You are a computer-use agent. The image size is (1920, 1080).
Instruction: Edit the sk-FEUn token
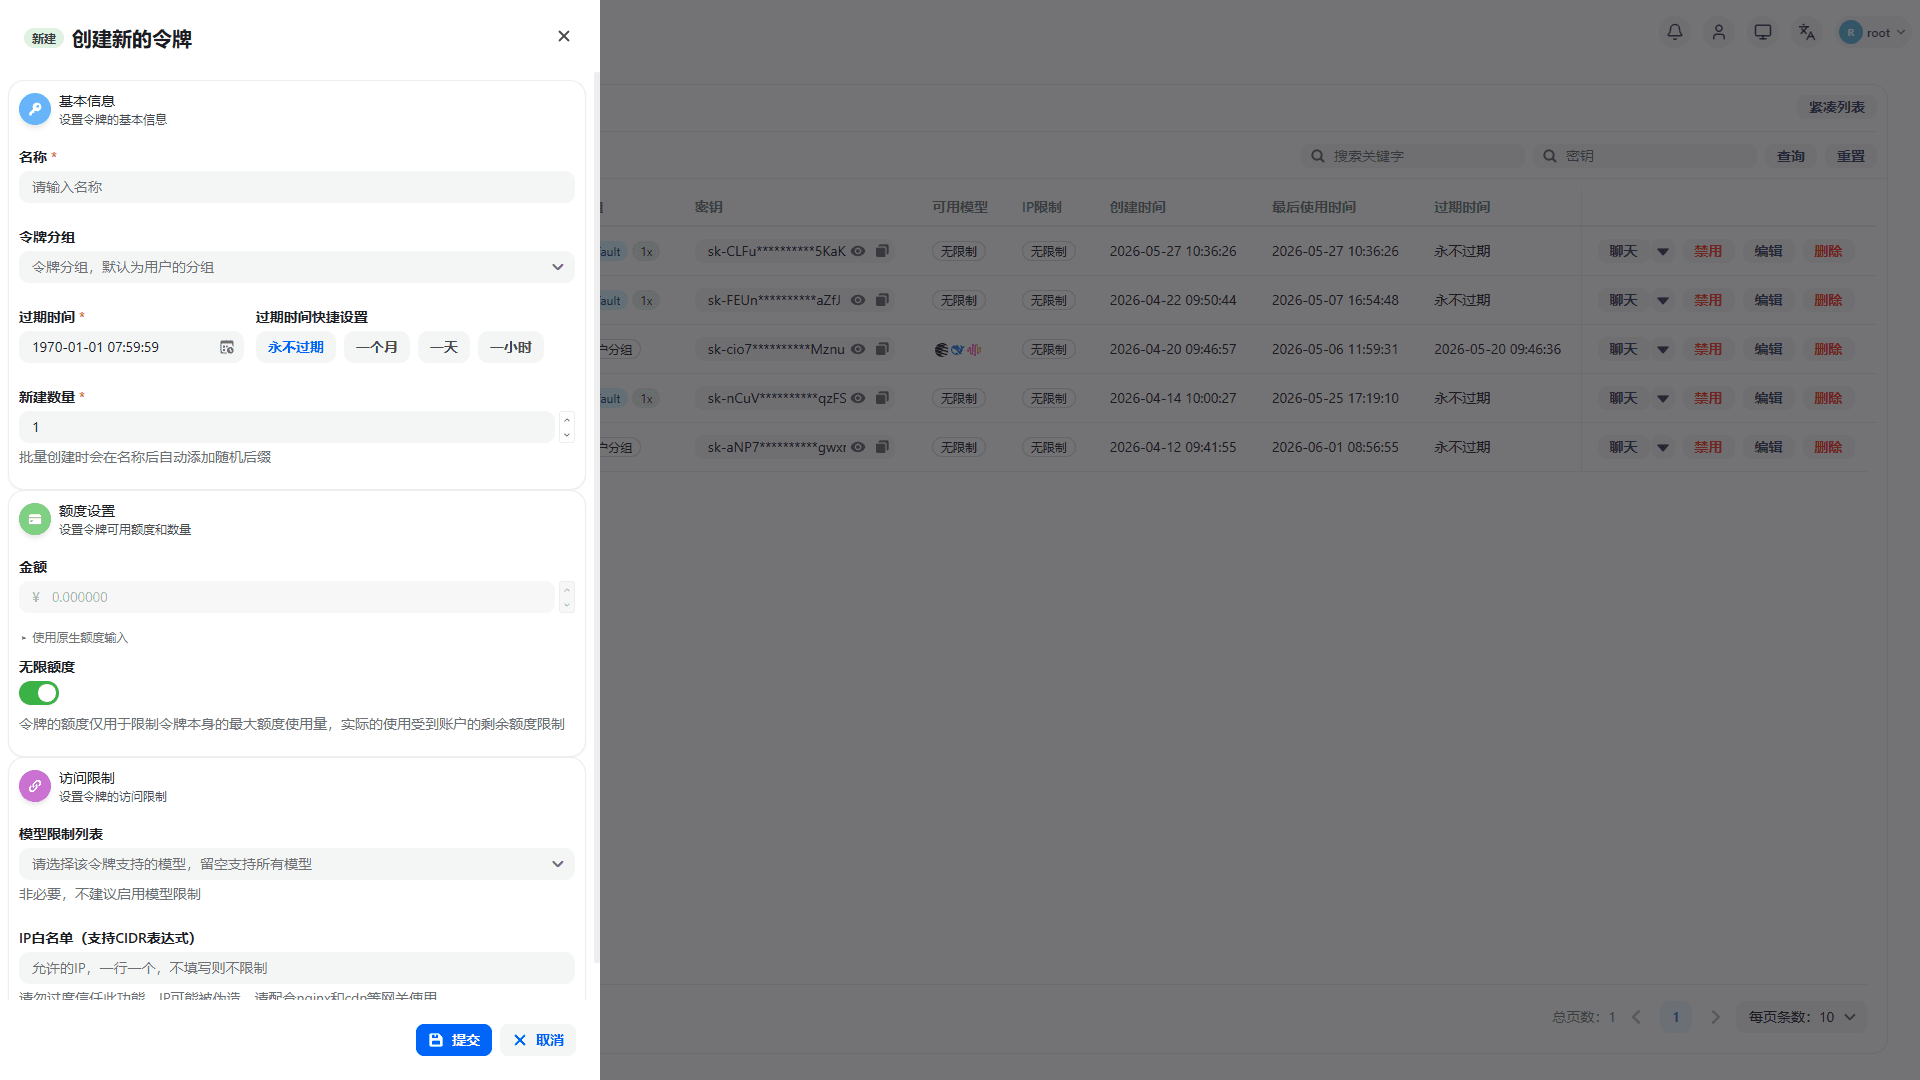1768,300
